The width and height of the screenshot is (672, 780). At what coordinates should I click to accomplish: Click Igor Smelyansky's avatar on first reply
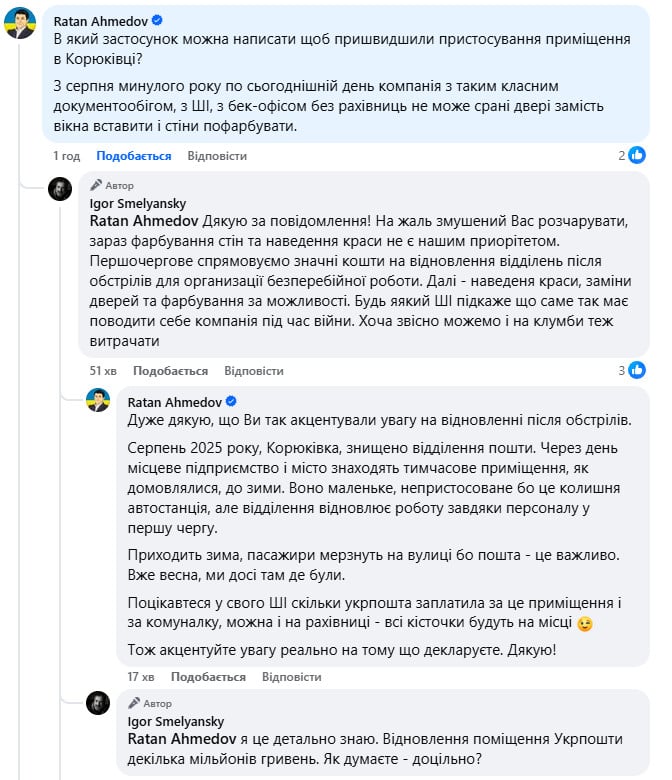pyautogui.click(x=60, y=190)
